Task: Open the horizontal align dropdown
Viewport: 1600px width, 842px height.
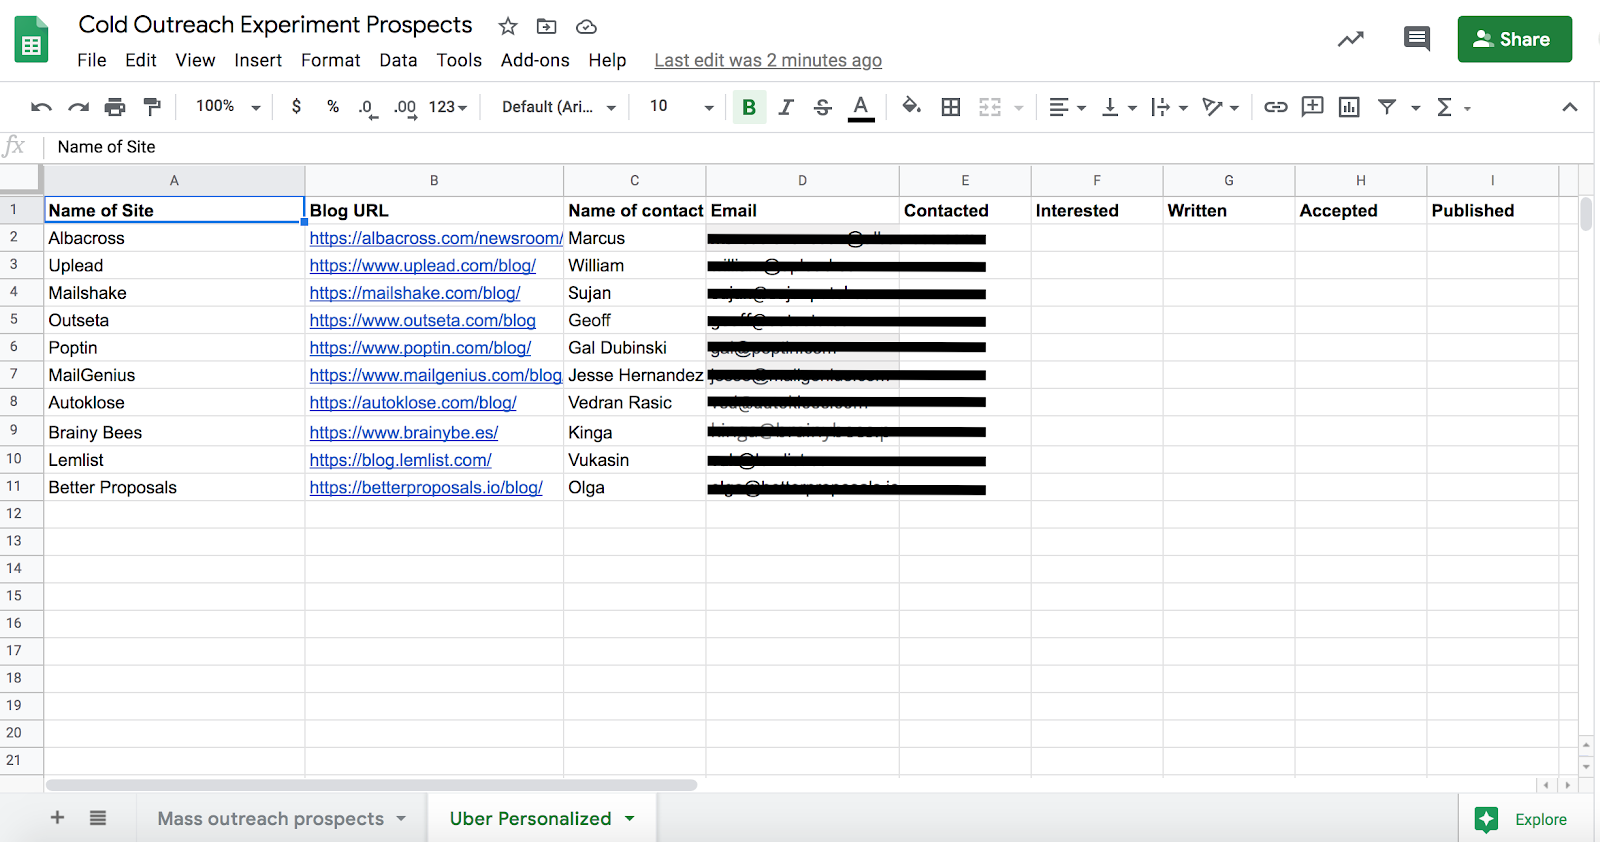Action: [1067, 107]
